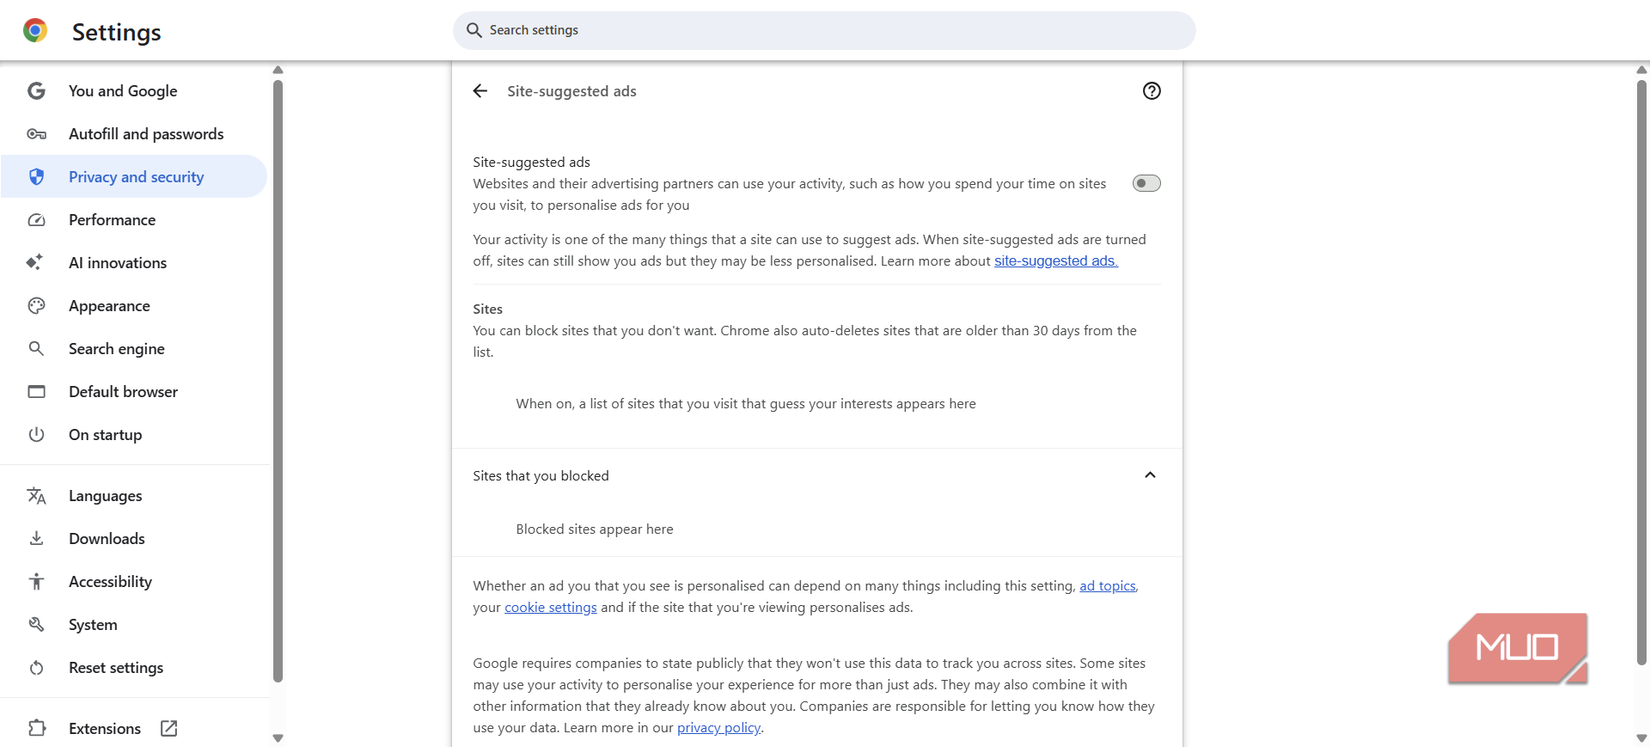Image resolution: width=1650 pixels, height=747 pixels.
Task: Open Extensions in a new tab icon
Action: [167, 728]
